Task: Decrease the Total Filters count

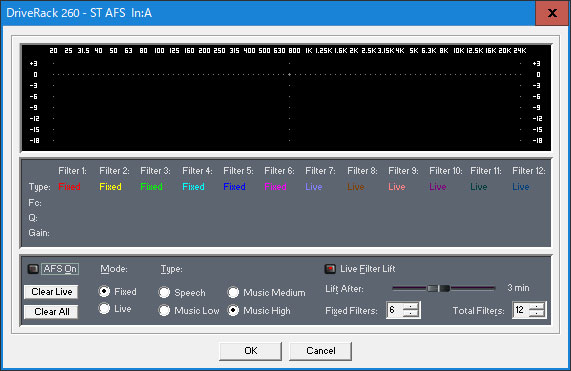Action: (x=537, y=314)
